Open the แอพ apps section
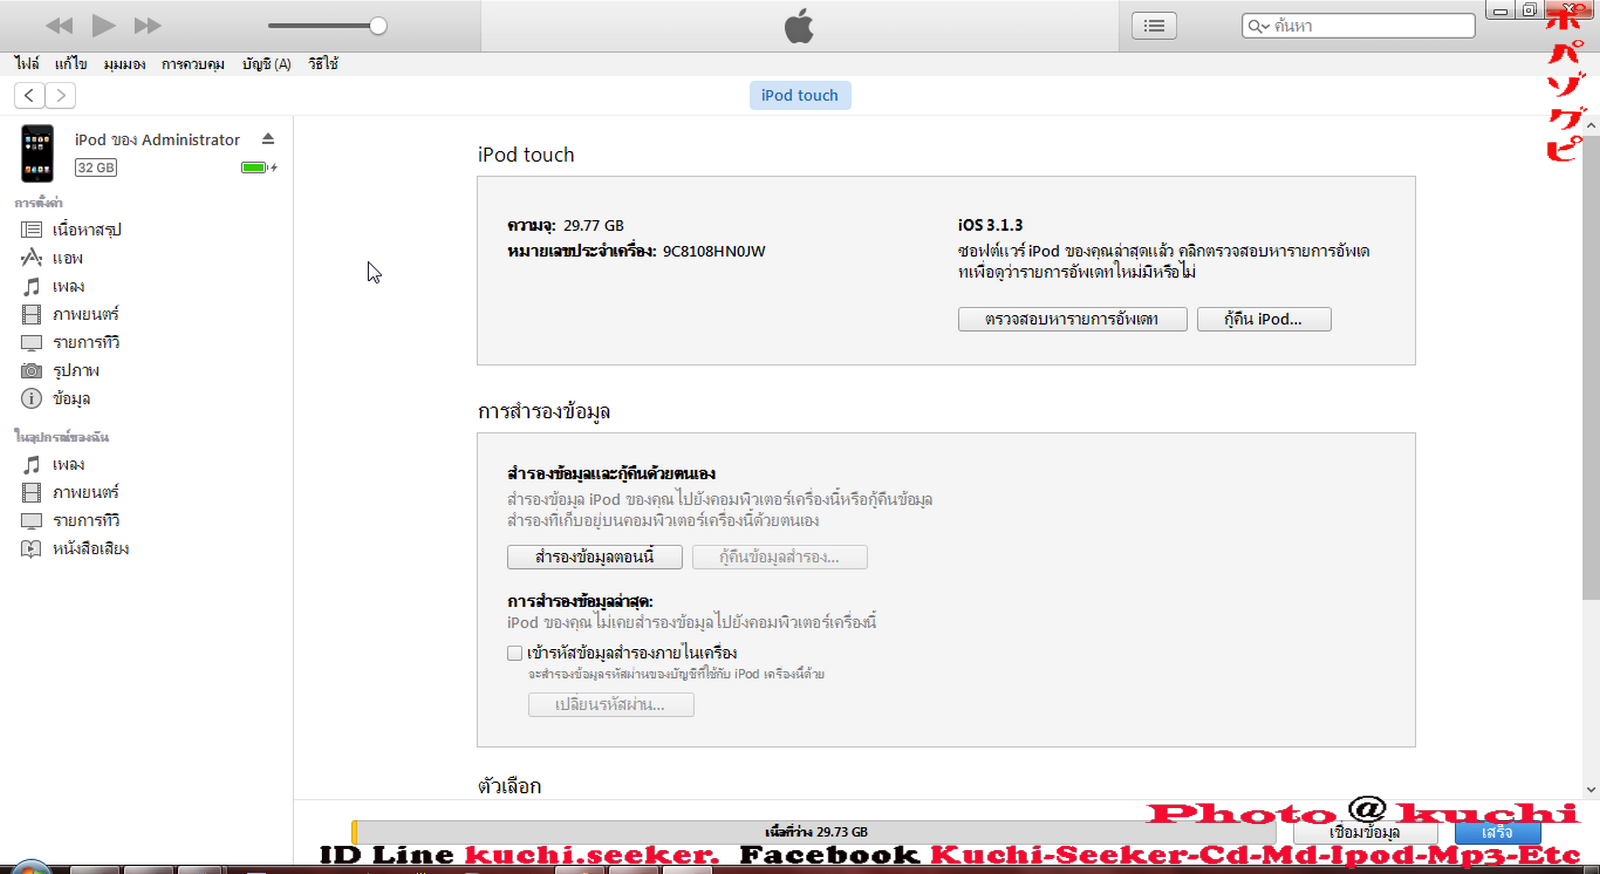1600x874 pixels. (68, 258)
